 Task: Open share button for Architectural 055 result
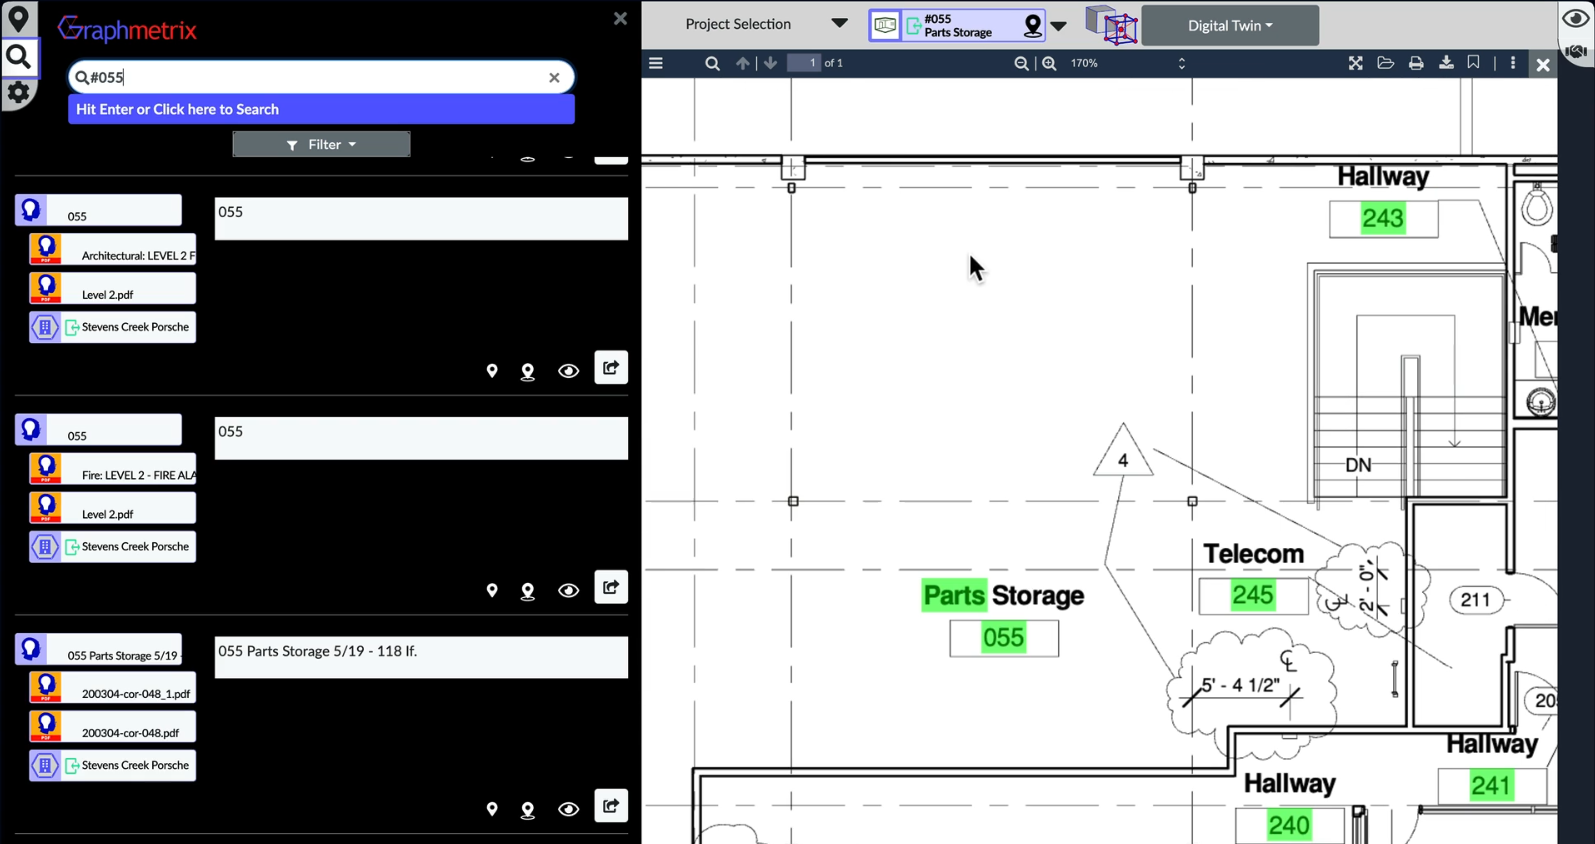tap(610, 368)
